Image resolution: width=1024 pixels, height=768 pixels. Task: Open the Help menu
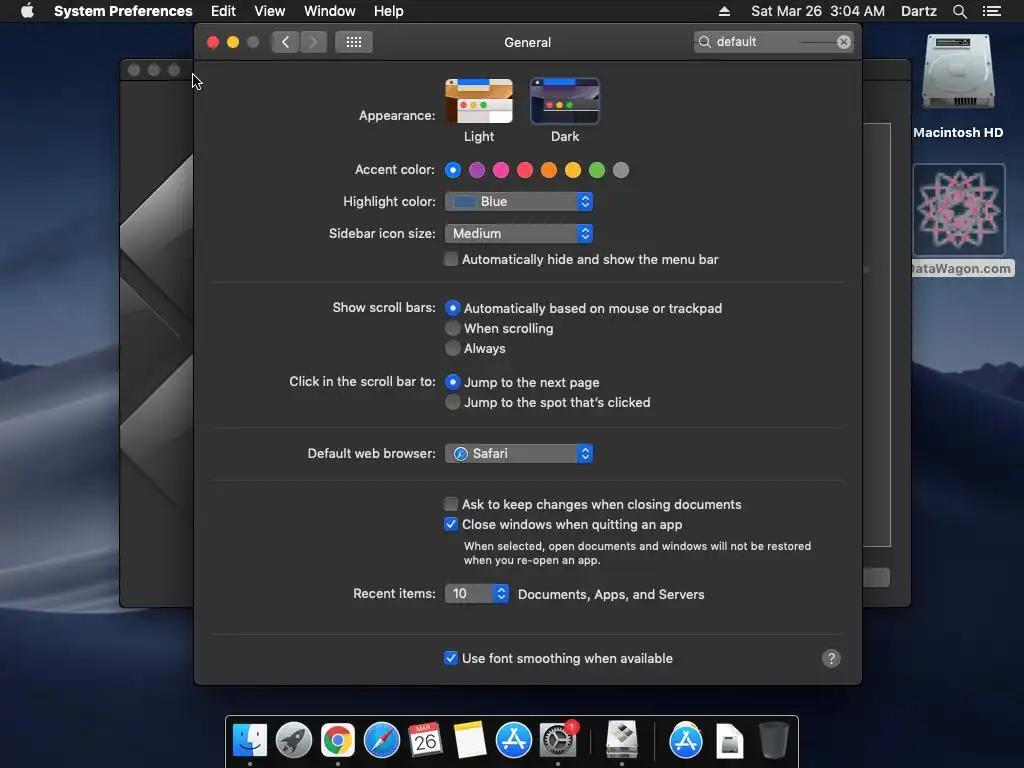pos(389,11)
